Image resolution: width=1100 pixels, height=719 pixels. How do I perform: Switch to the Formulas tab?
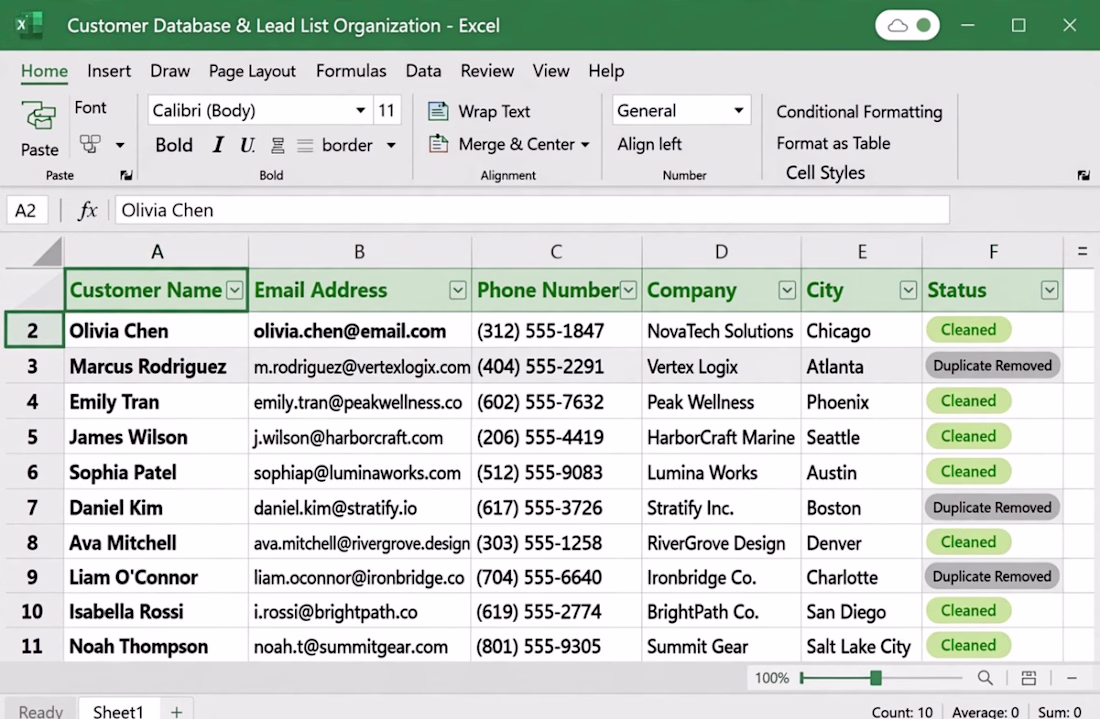[x=351, y=71]
